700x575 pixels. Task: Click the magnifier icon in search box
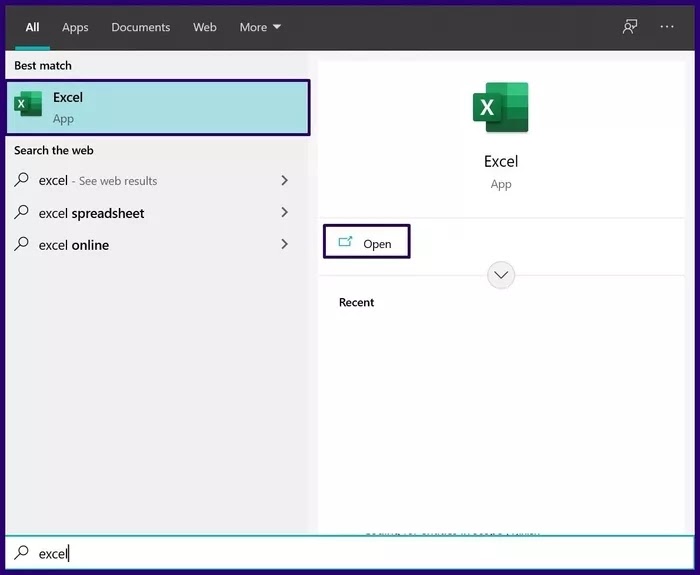pyautogui.click(x=21, y=553)
